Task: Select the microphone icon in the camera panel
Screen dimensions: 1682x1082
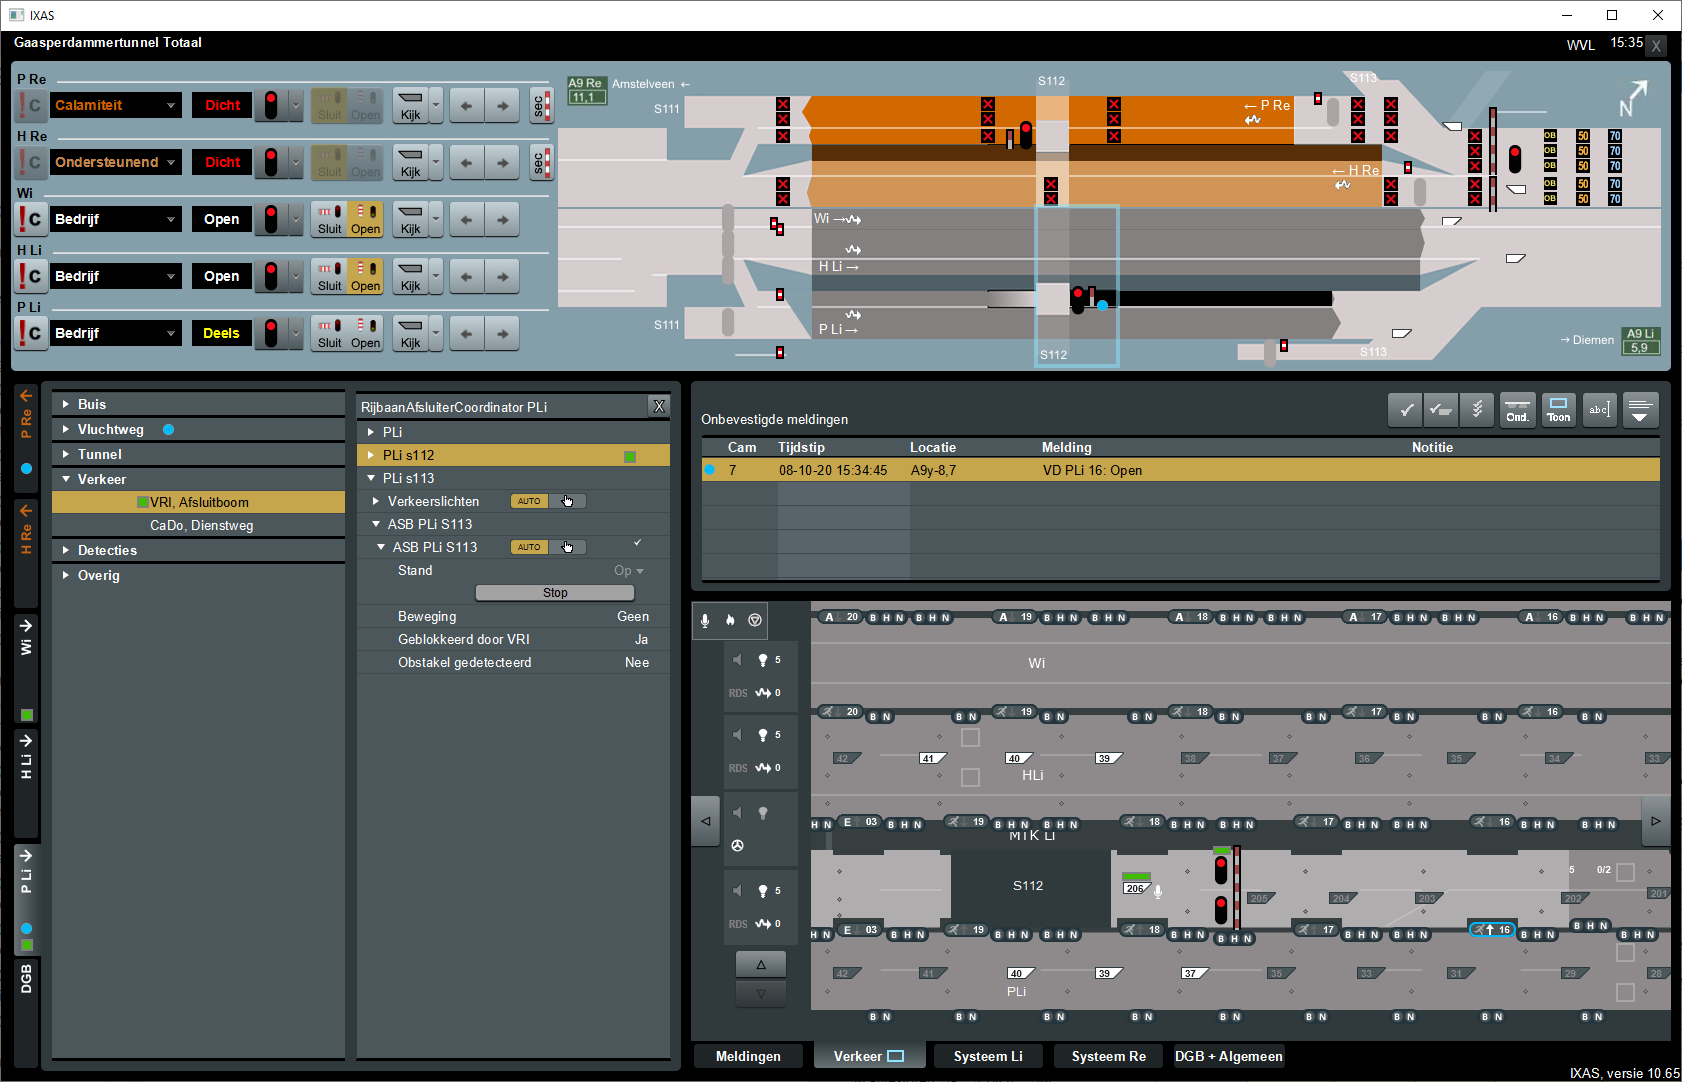Action: click(x=705, y=620)
